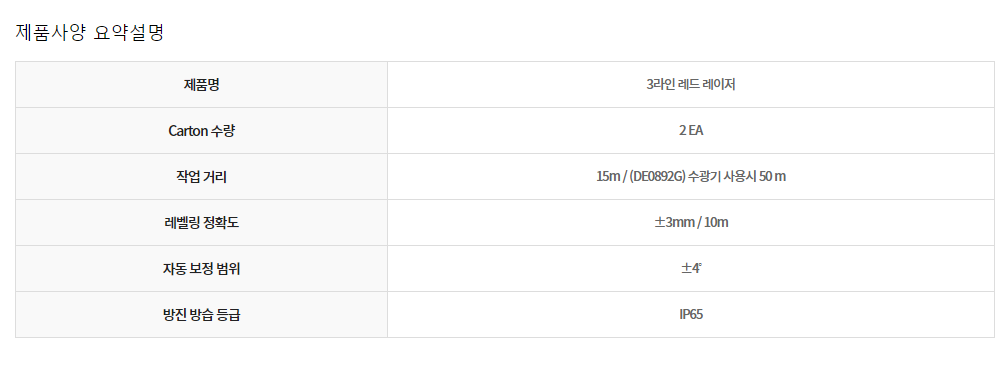Click the ±3mm / 10m accuracy value
The height and width of the screenshot is (383, 1007).
[691, 222]
